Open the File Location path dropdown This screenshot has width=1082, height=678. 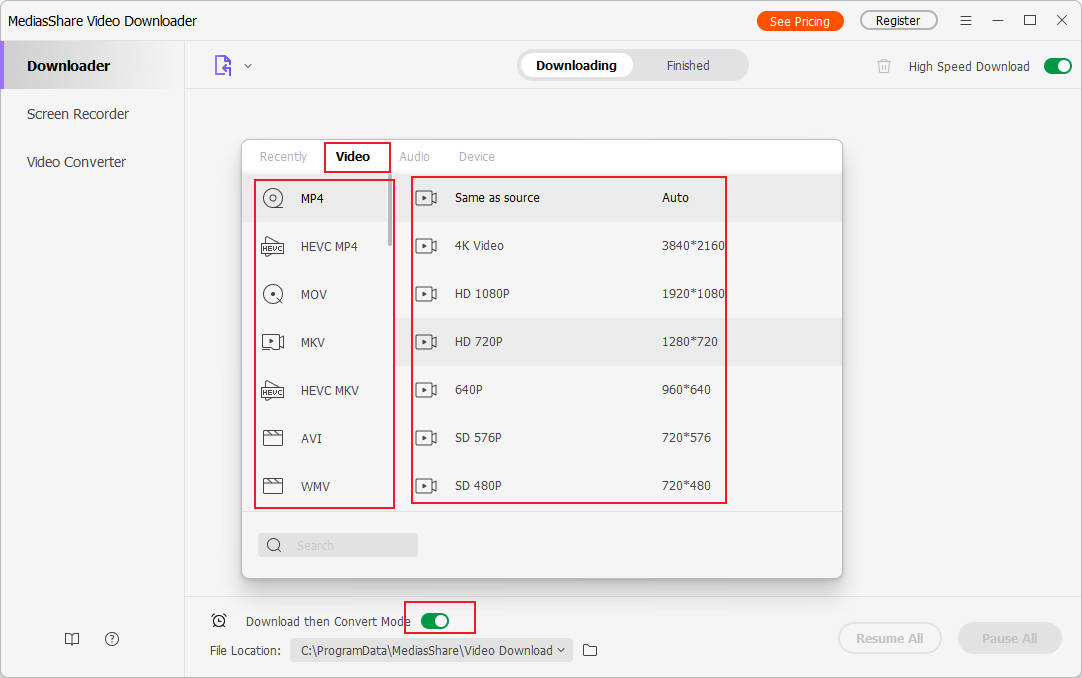tap(431, 650)
